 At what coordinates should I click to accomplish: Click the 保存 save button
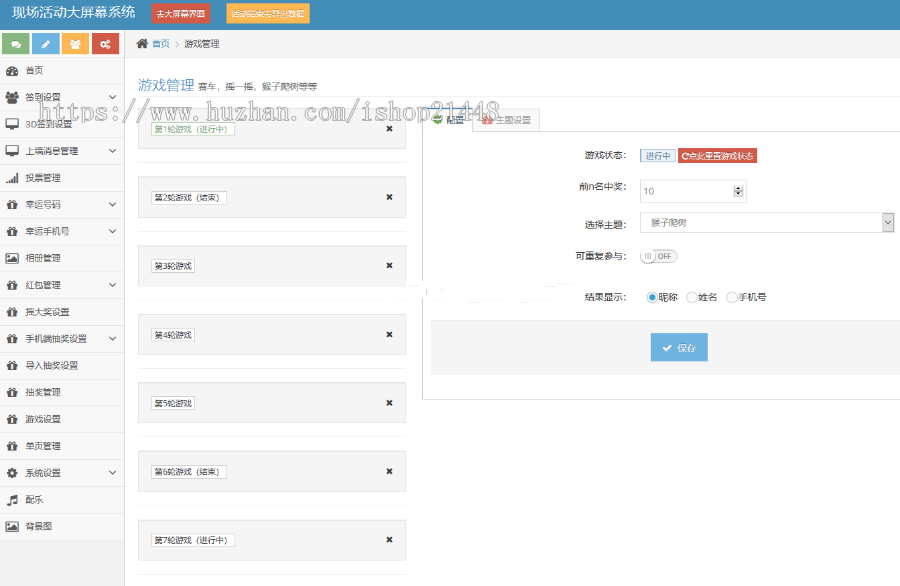click(679, 347)
